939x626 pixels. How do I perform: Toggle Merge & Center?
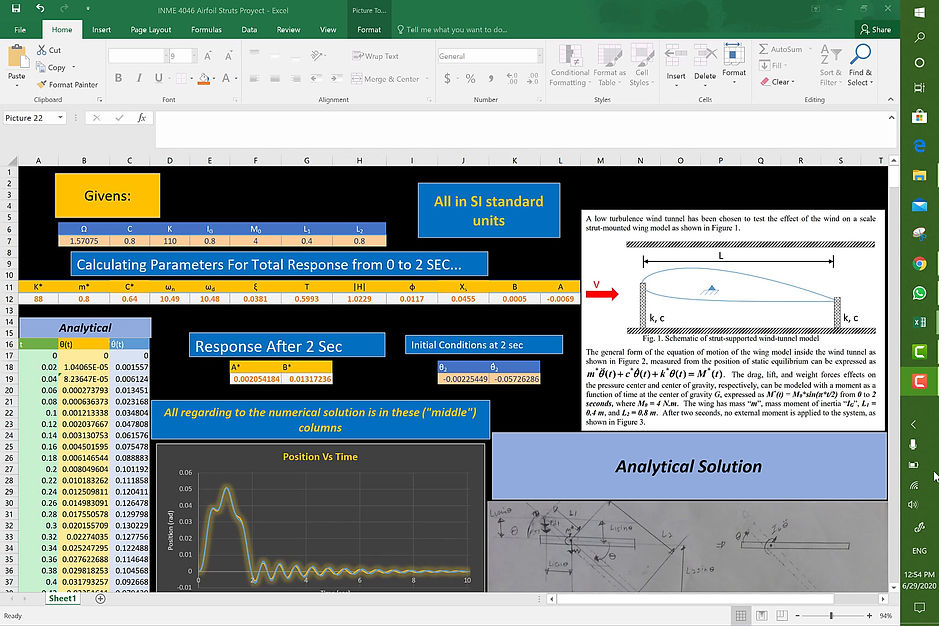(386, 78)
